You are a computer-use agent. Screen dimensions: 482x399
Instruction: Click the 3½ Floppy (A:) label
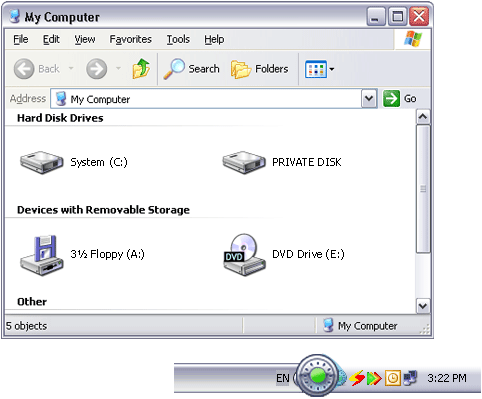107,254
